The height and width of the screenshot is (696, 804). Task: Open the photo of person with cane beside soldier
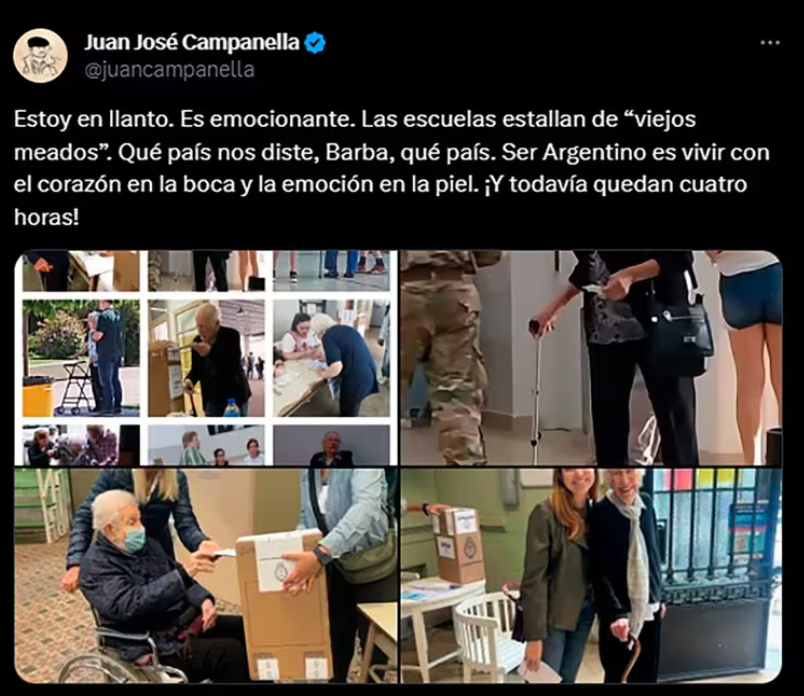click(591, 358)
